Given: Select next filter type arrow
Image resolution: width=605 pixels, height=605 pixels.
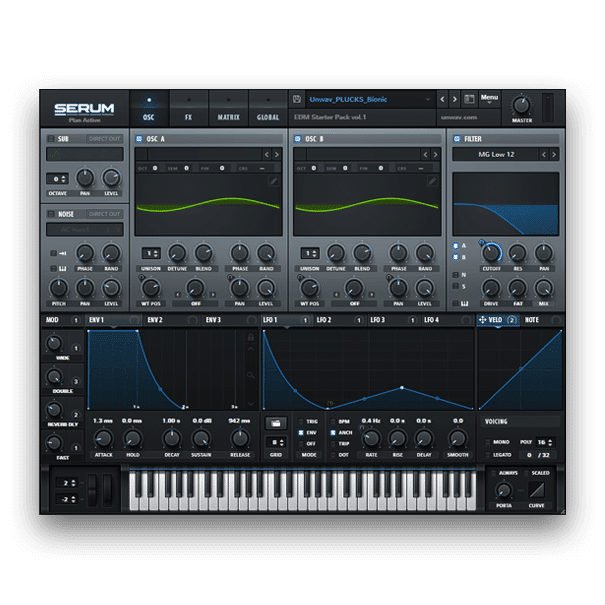Looking at the screenshot, I should point(554,155).
